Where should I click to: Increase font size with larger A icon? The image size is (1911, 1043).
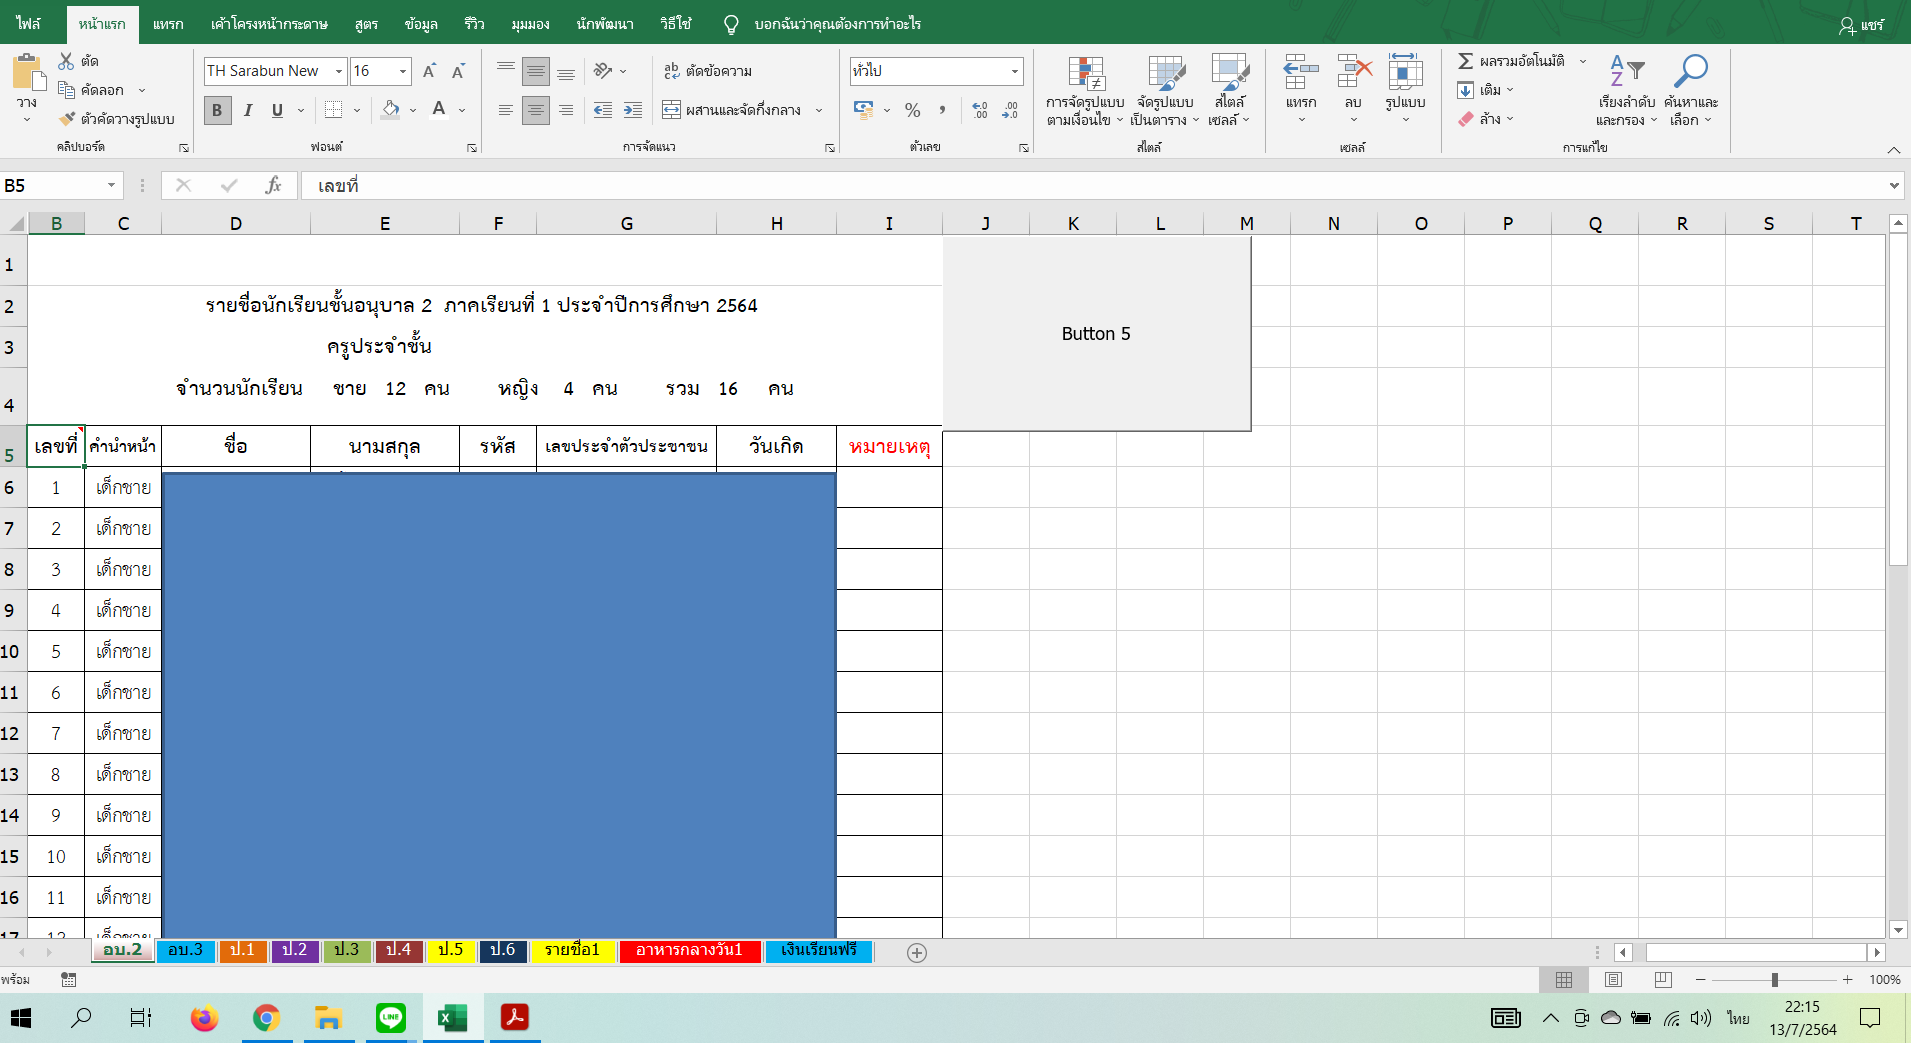tap(429, 71)
